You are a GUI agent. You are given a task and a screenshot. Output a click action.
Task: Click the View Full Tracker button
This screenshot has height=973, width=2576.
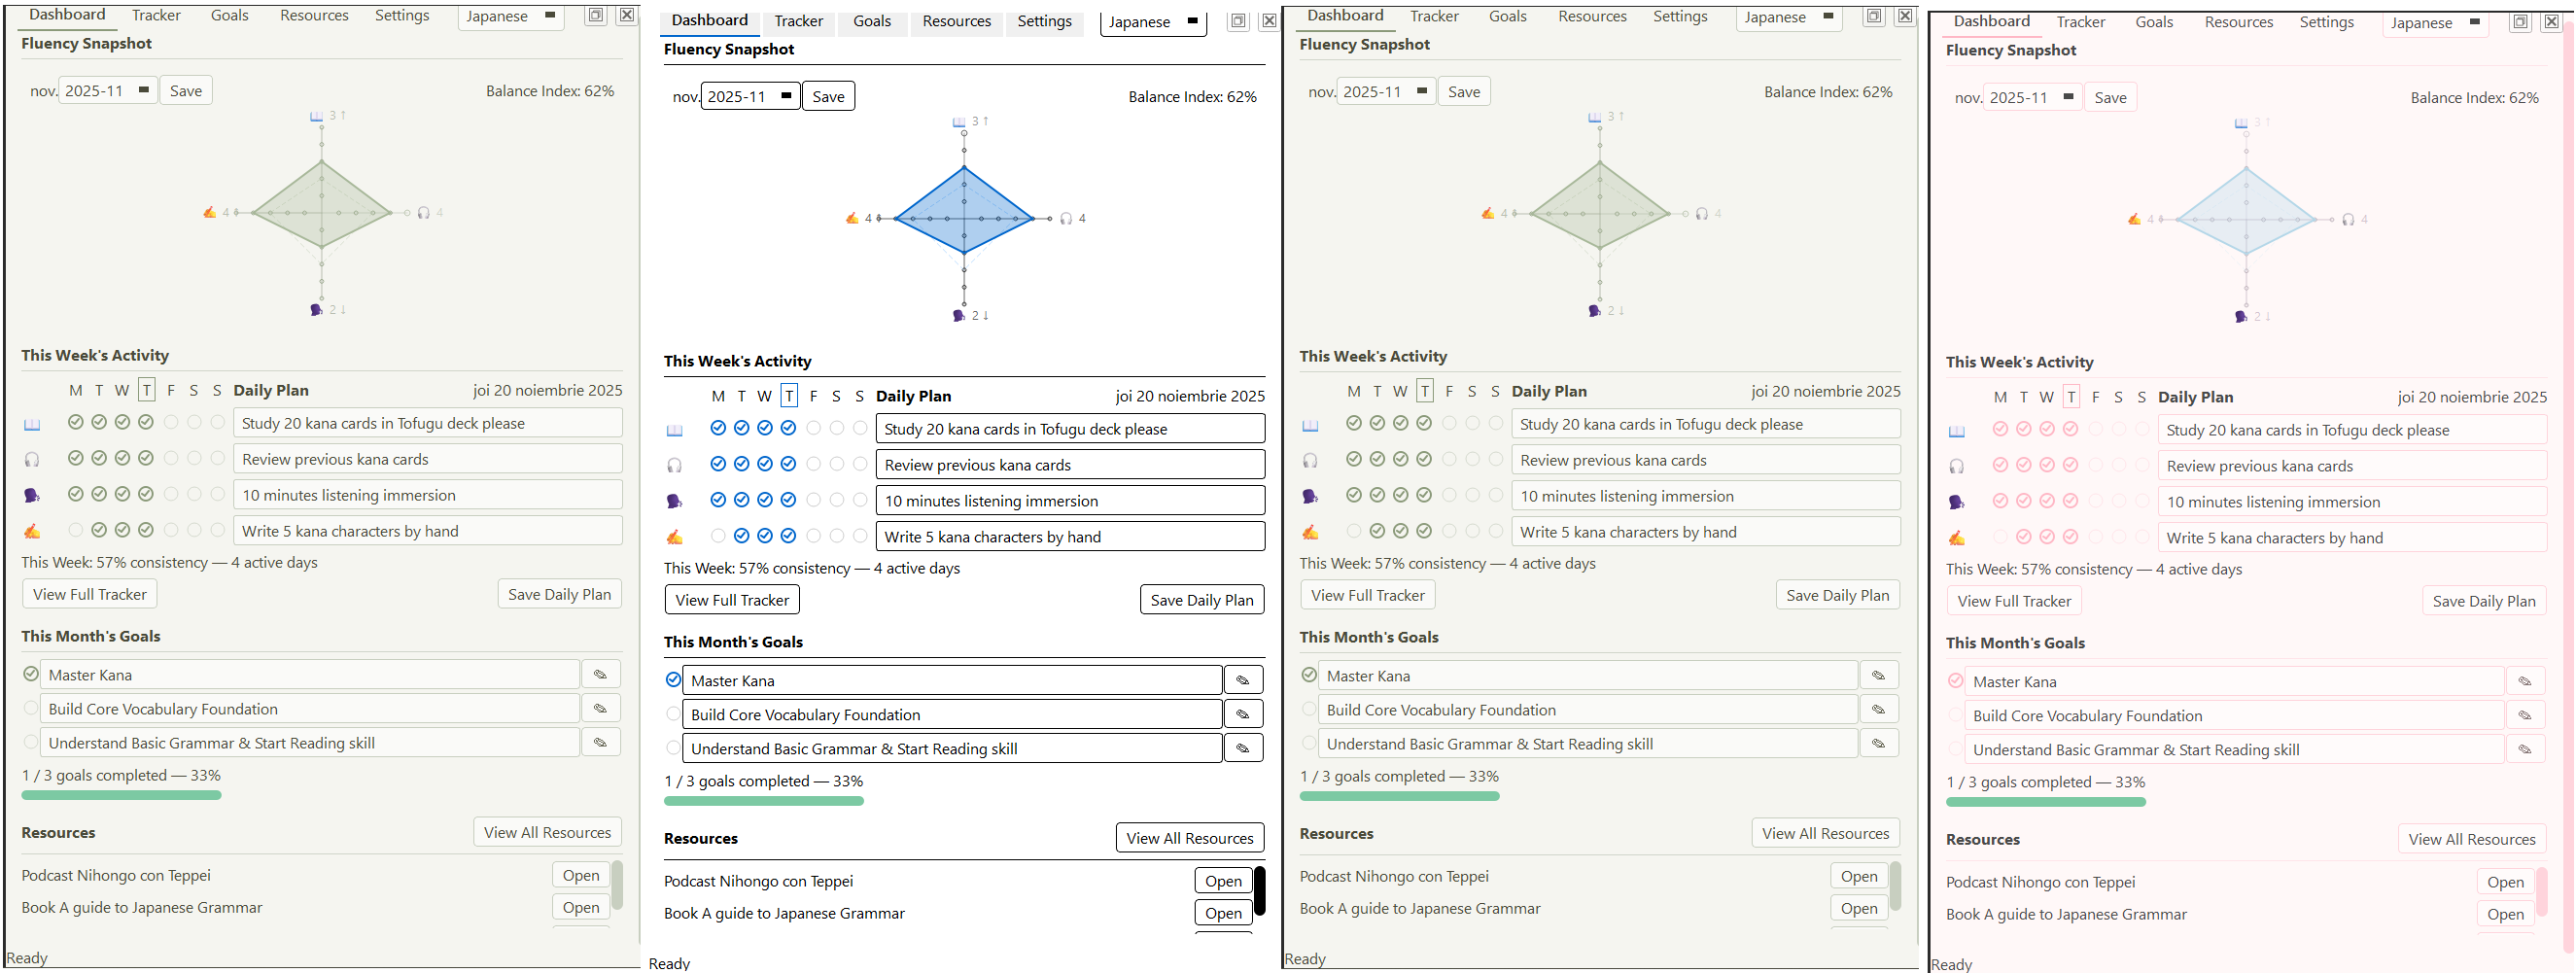click(x=89, y=593)
